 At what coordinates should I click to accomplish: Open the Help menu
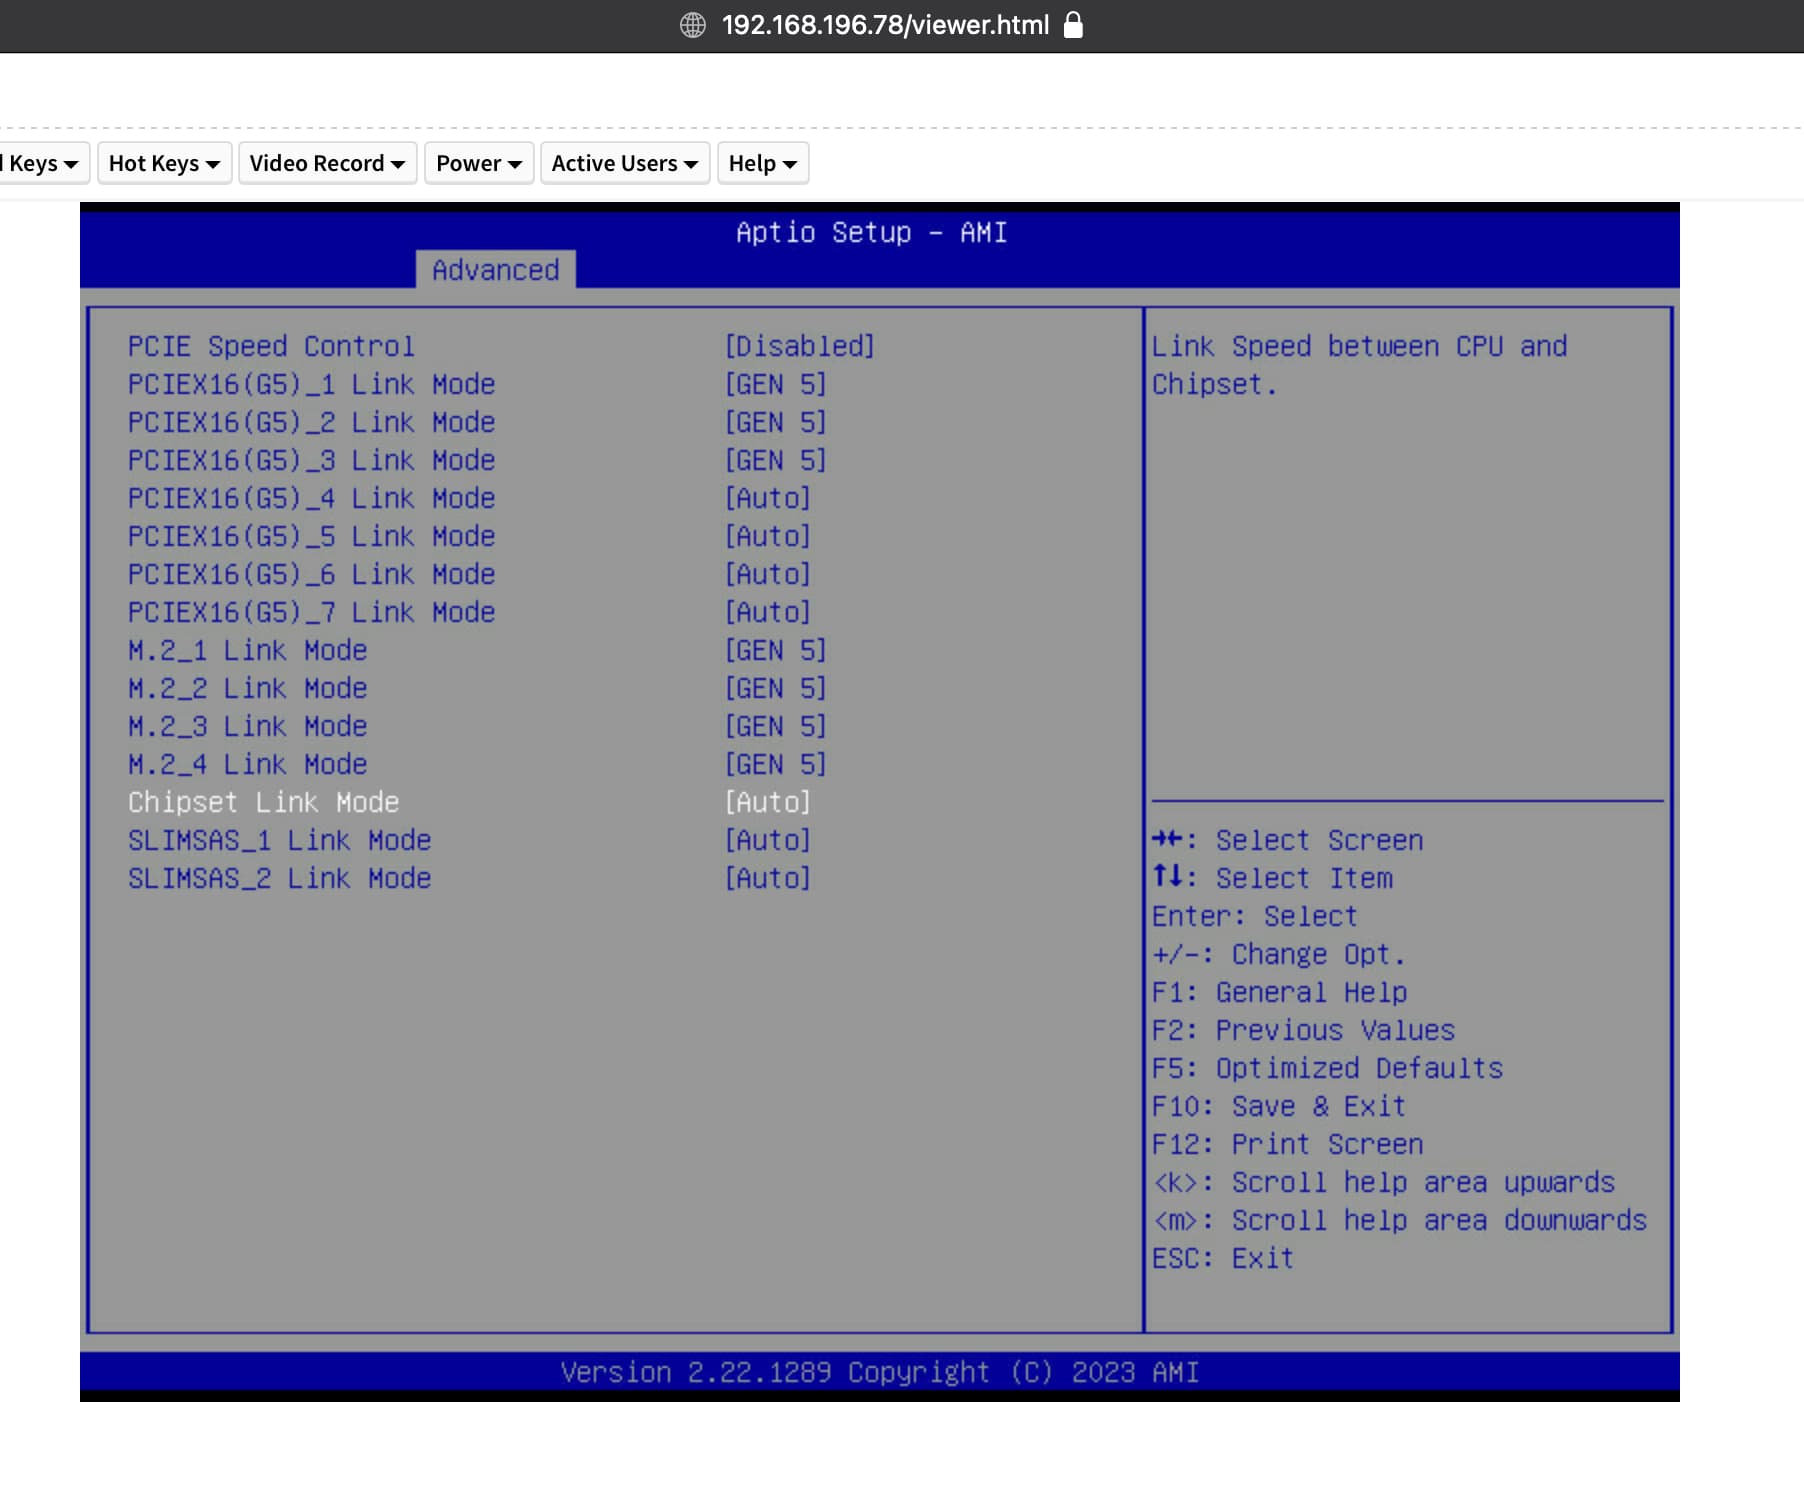pyautogui.click(x=762, y=163)
